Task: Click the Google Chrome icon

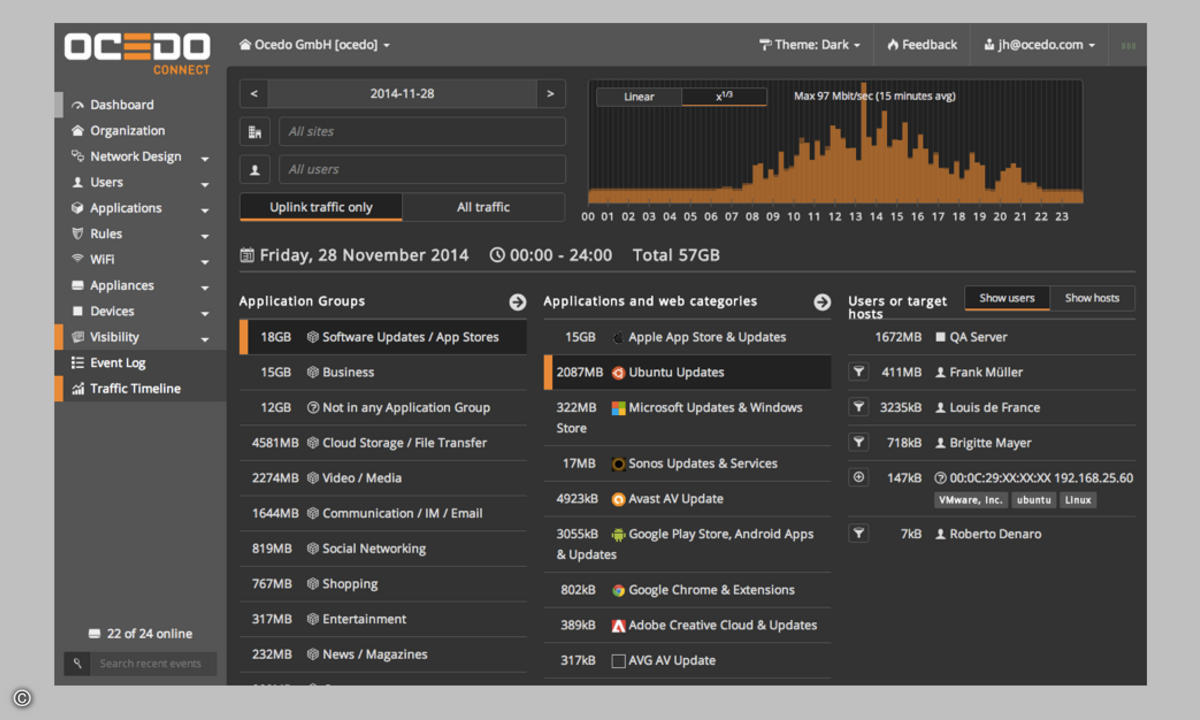Action: (x=618, y=591)
